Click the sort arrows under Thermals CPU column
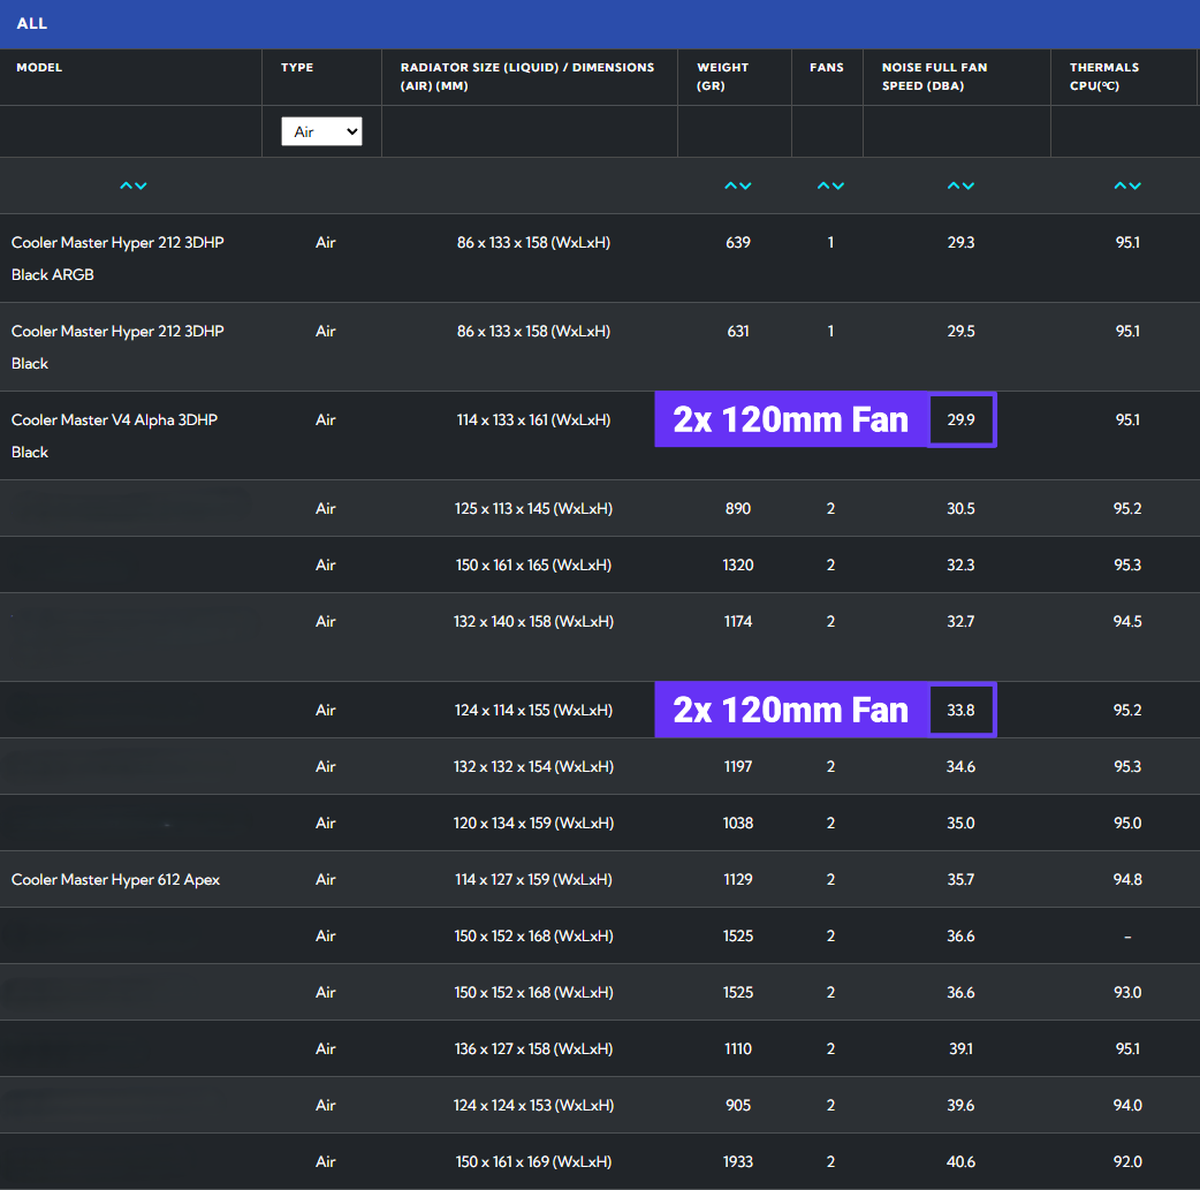Screen dimensions: 1200x1190 (1127, 186)
